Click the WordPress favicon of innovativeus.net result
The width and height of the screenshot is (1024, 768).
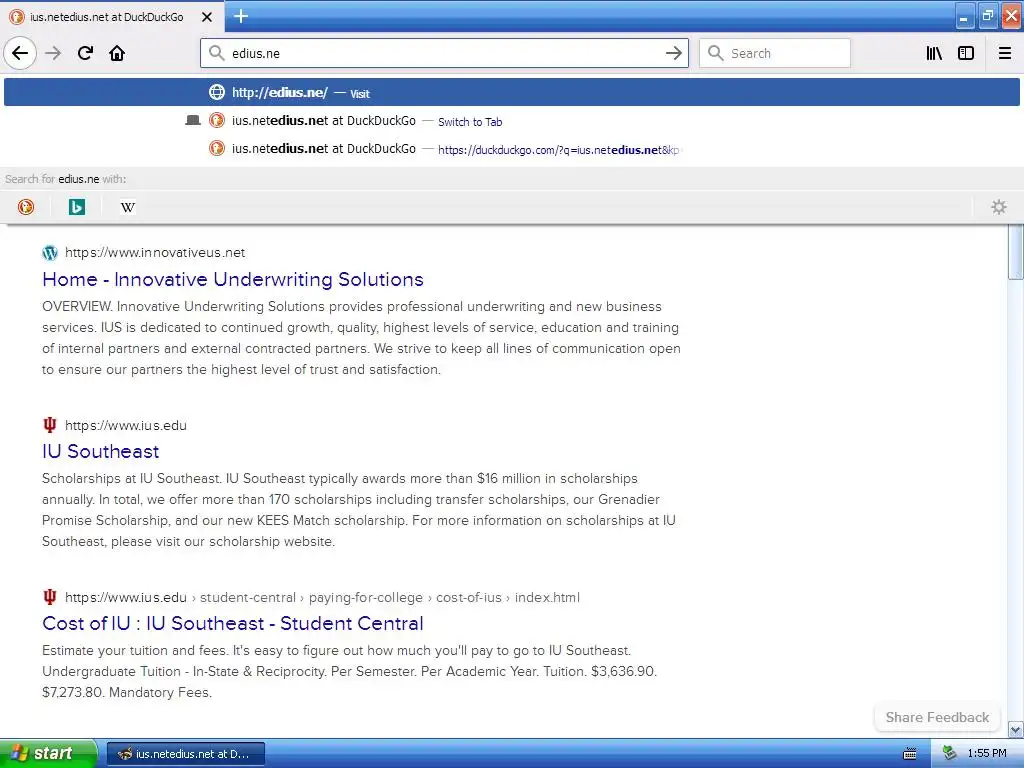click(x=50, y=253)
